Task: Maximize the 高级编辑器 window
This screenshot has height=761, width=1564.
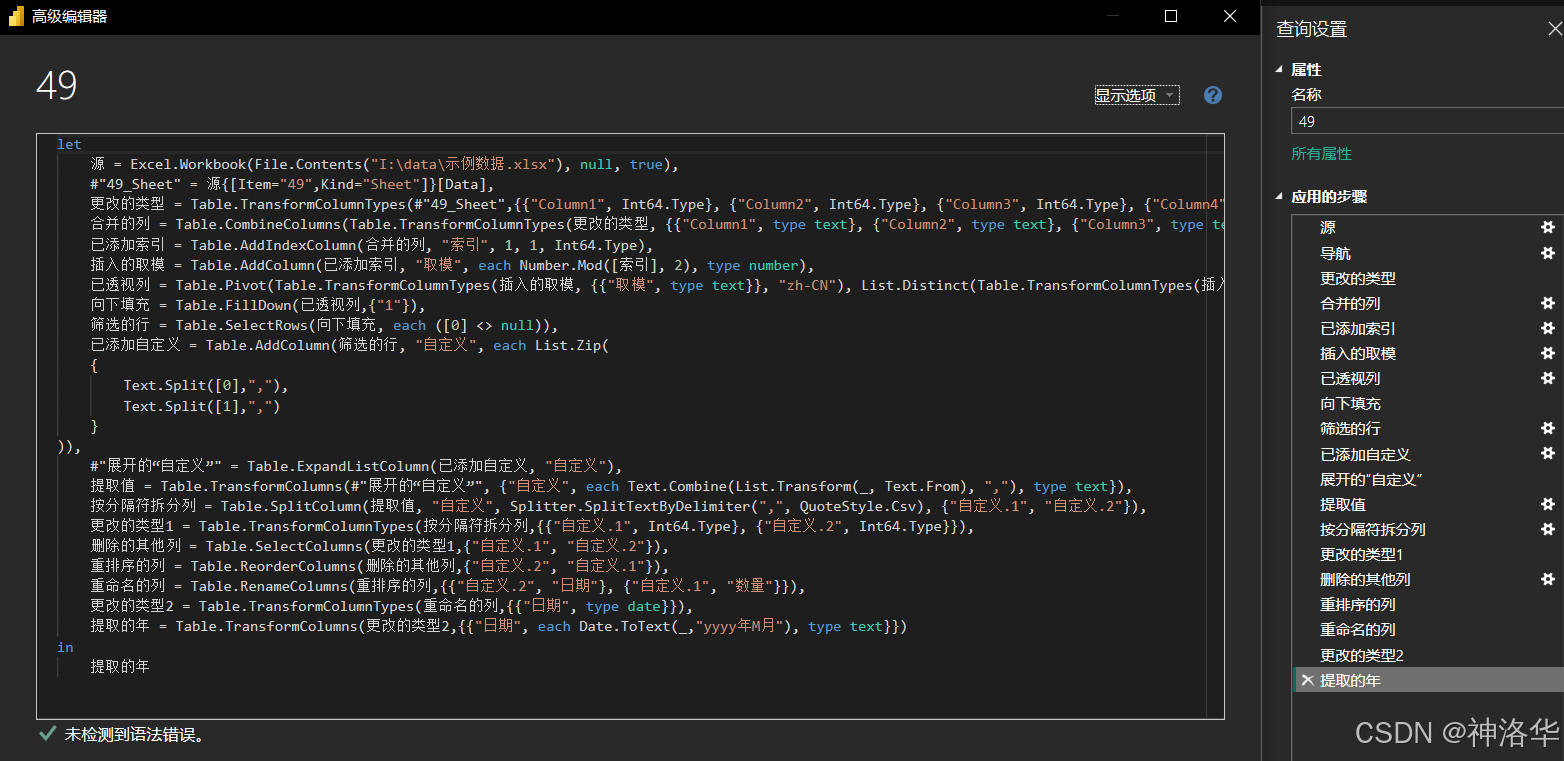Action: [x=1171, y=16]
